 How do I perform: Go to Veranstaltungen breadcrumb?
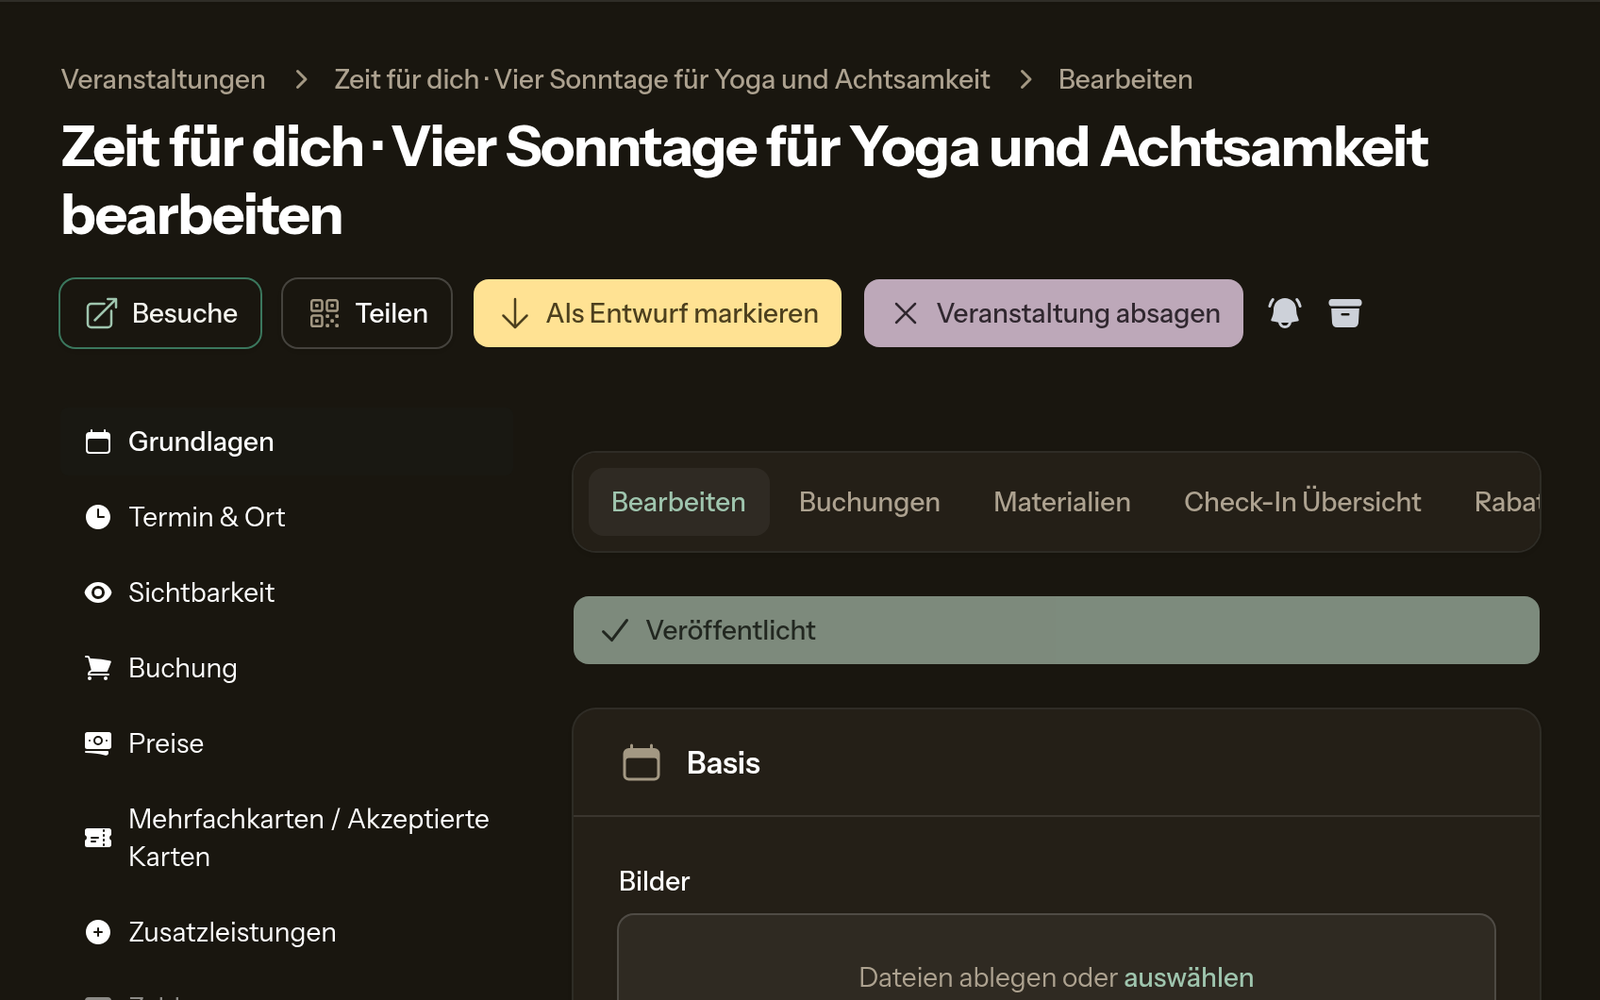coord(163,79)
